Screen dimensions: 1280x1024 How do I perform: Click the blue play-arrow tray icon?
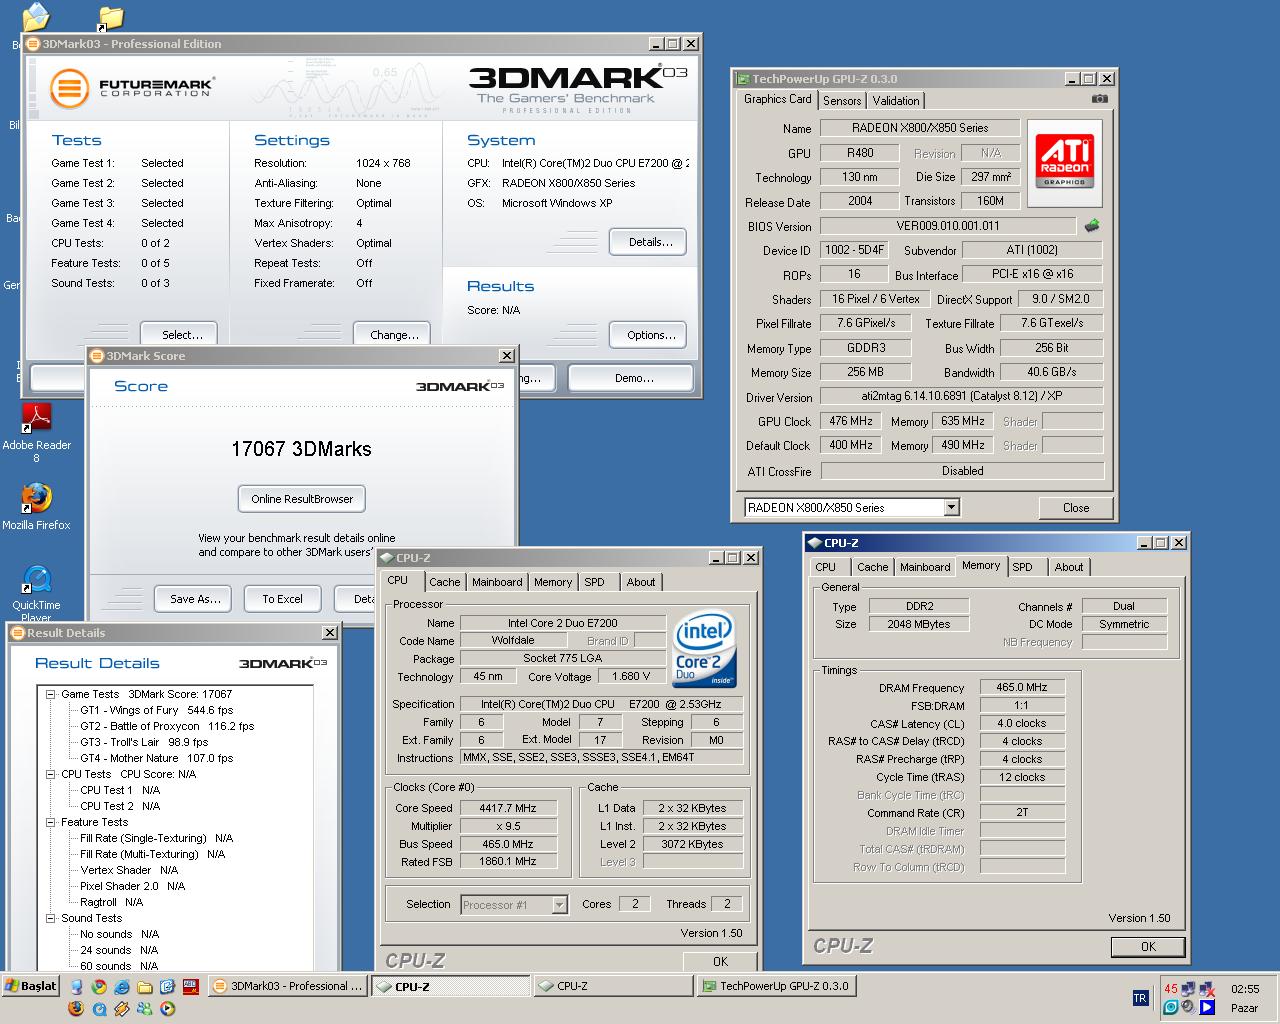(1207, 1007)
